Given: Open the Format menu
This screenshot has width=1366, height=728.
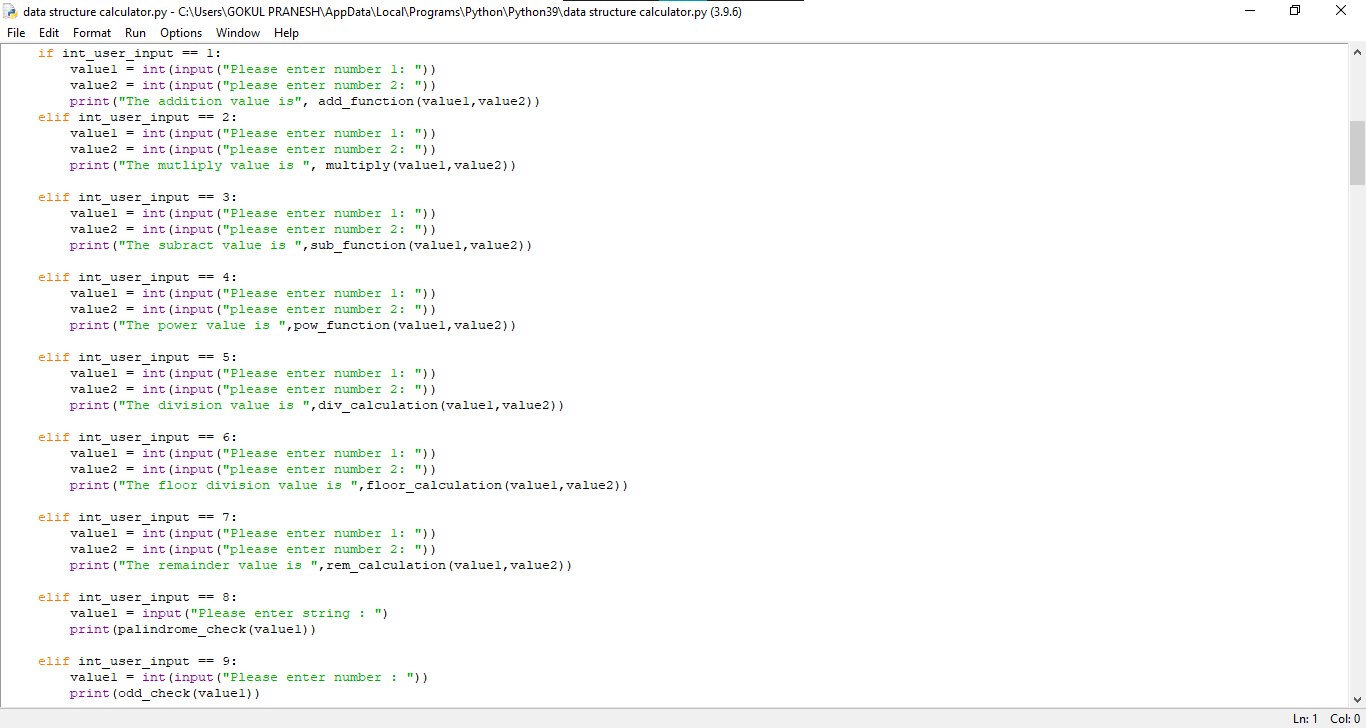Looking at the screenshot, I should pyautogui.click(x=92, y=33).
